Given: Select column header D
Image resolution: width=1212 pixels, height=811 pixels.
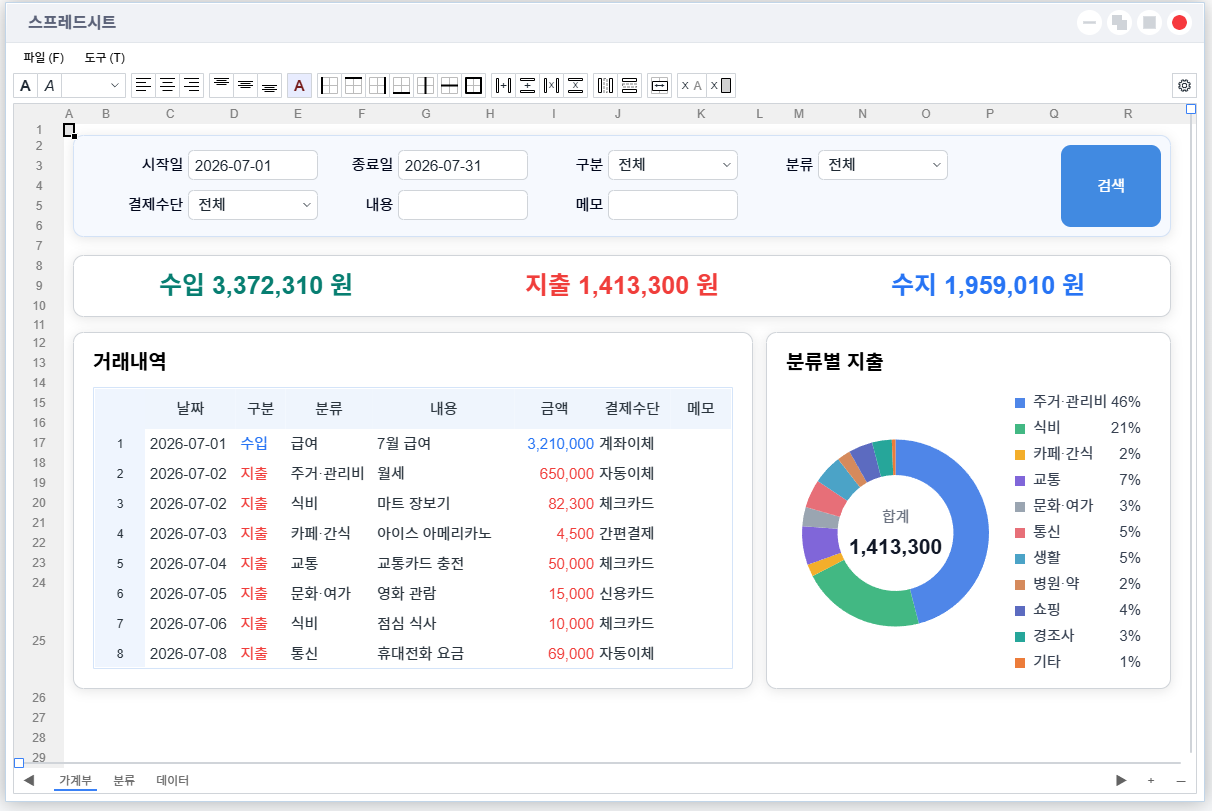Looking at the screenshot, I should click(x=234, y=114).
